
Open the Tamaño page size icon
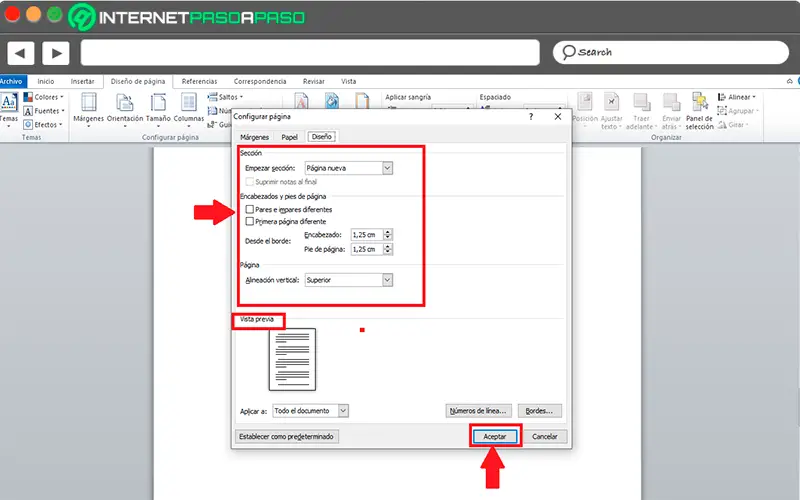point(158,109)
